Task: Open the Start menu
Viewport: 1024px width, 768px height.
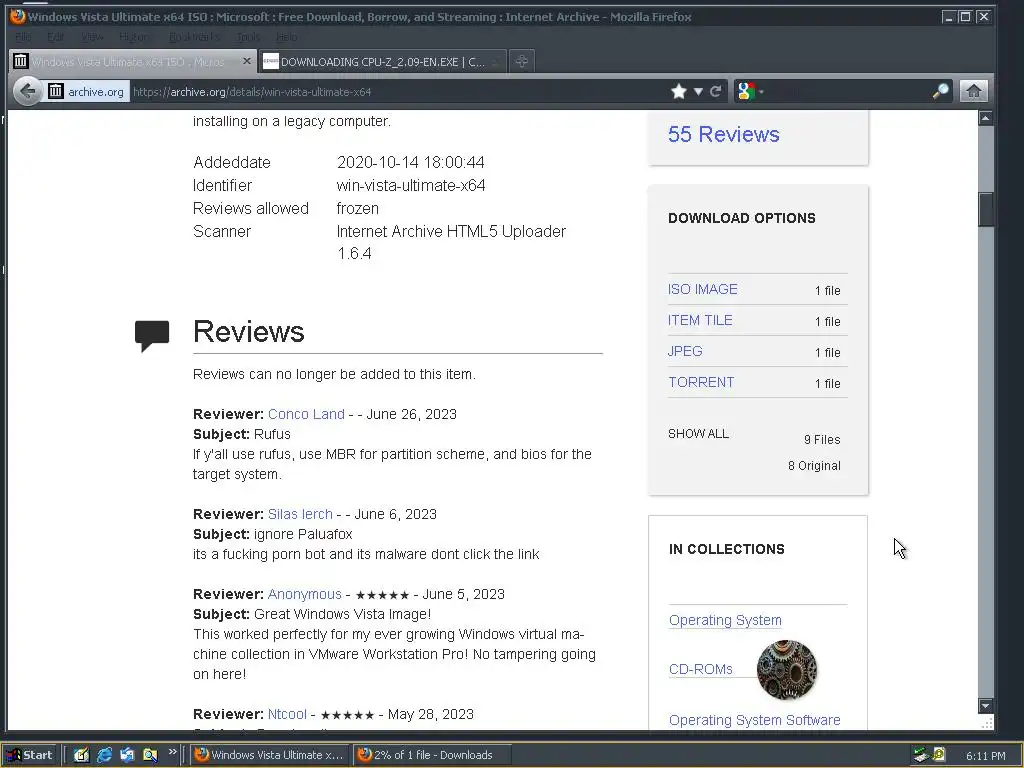Action: coord(30,755)
